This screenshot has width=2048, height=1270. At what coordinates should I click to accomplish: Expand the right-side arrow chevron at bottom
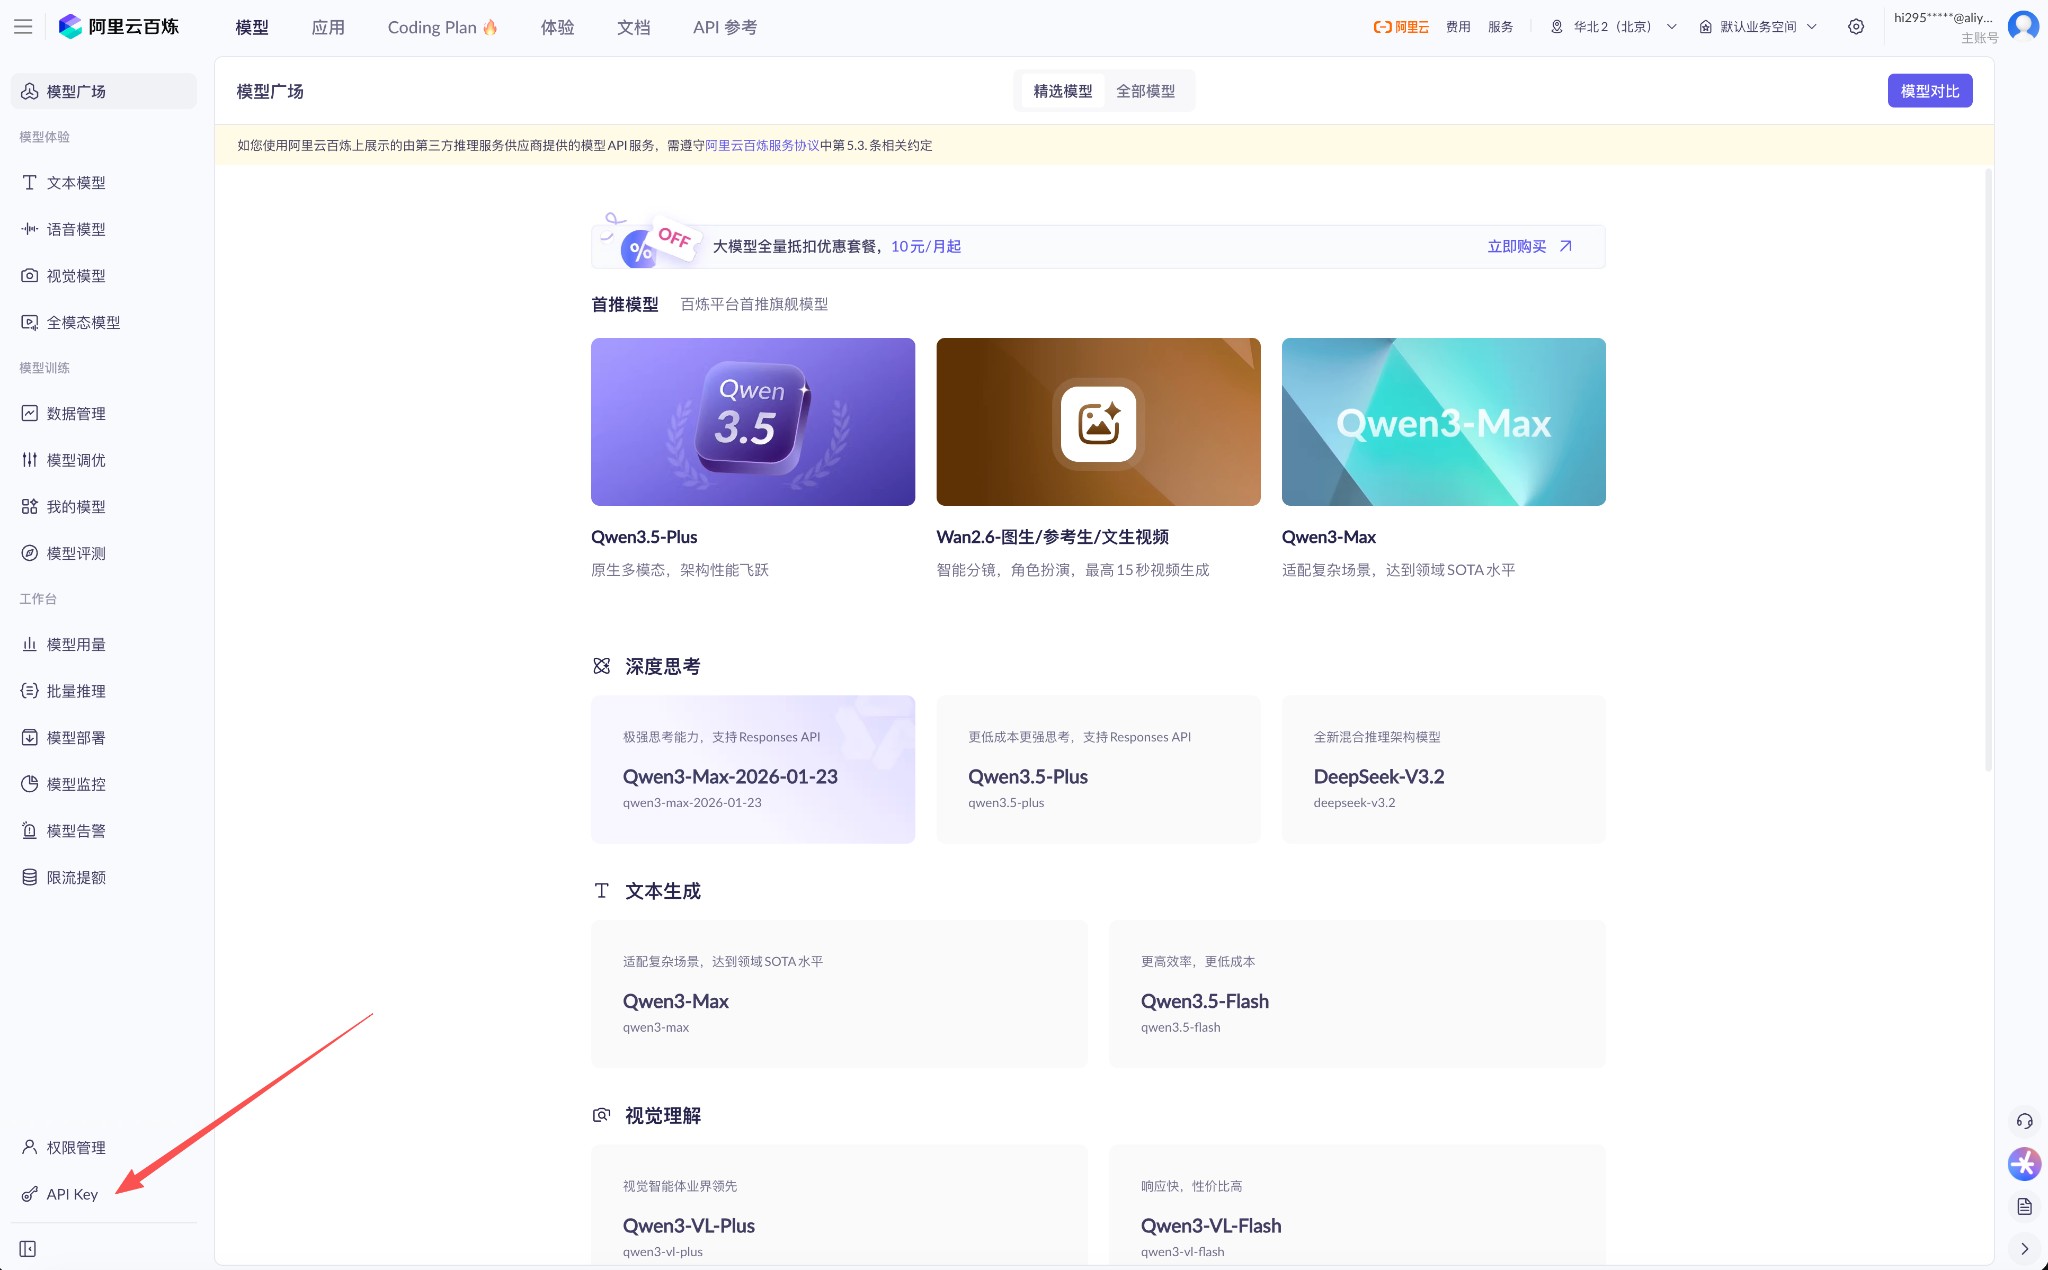click(2024, 1249)
